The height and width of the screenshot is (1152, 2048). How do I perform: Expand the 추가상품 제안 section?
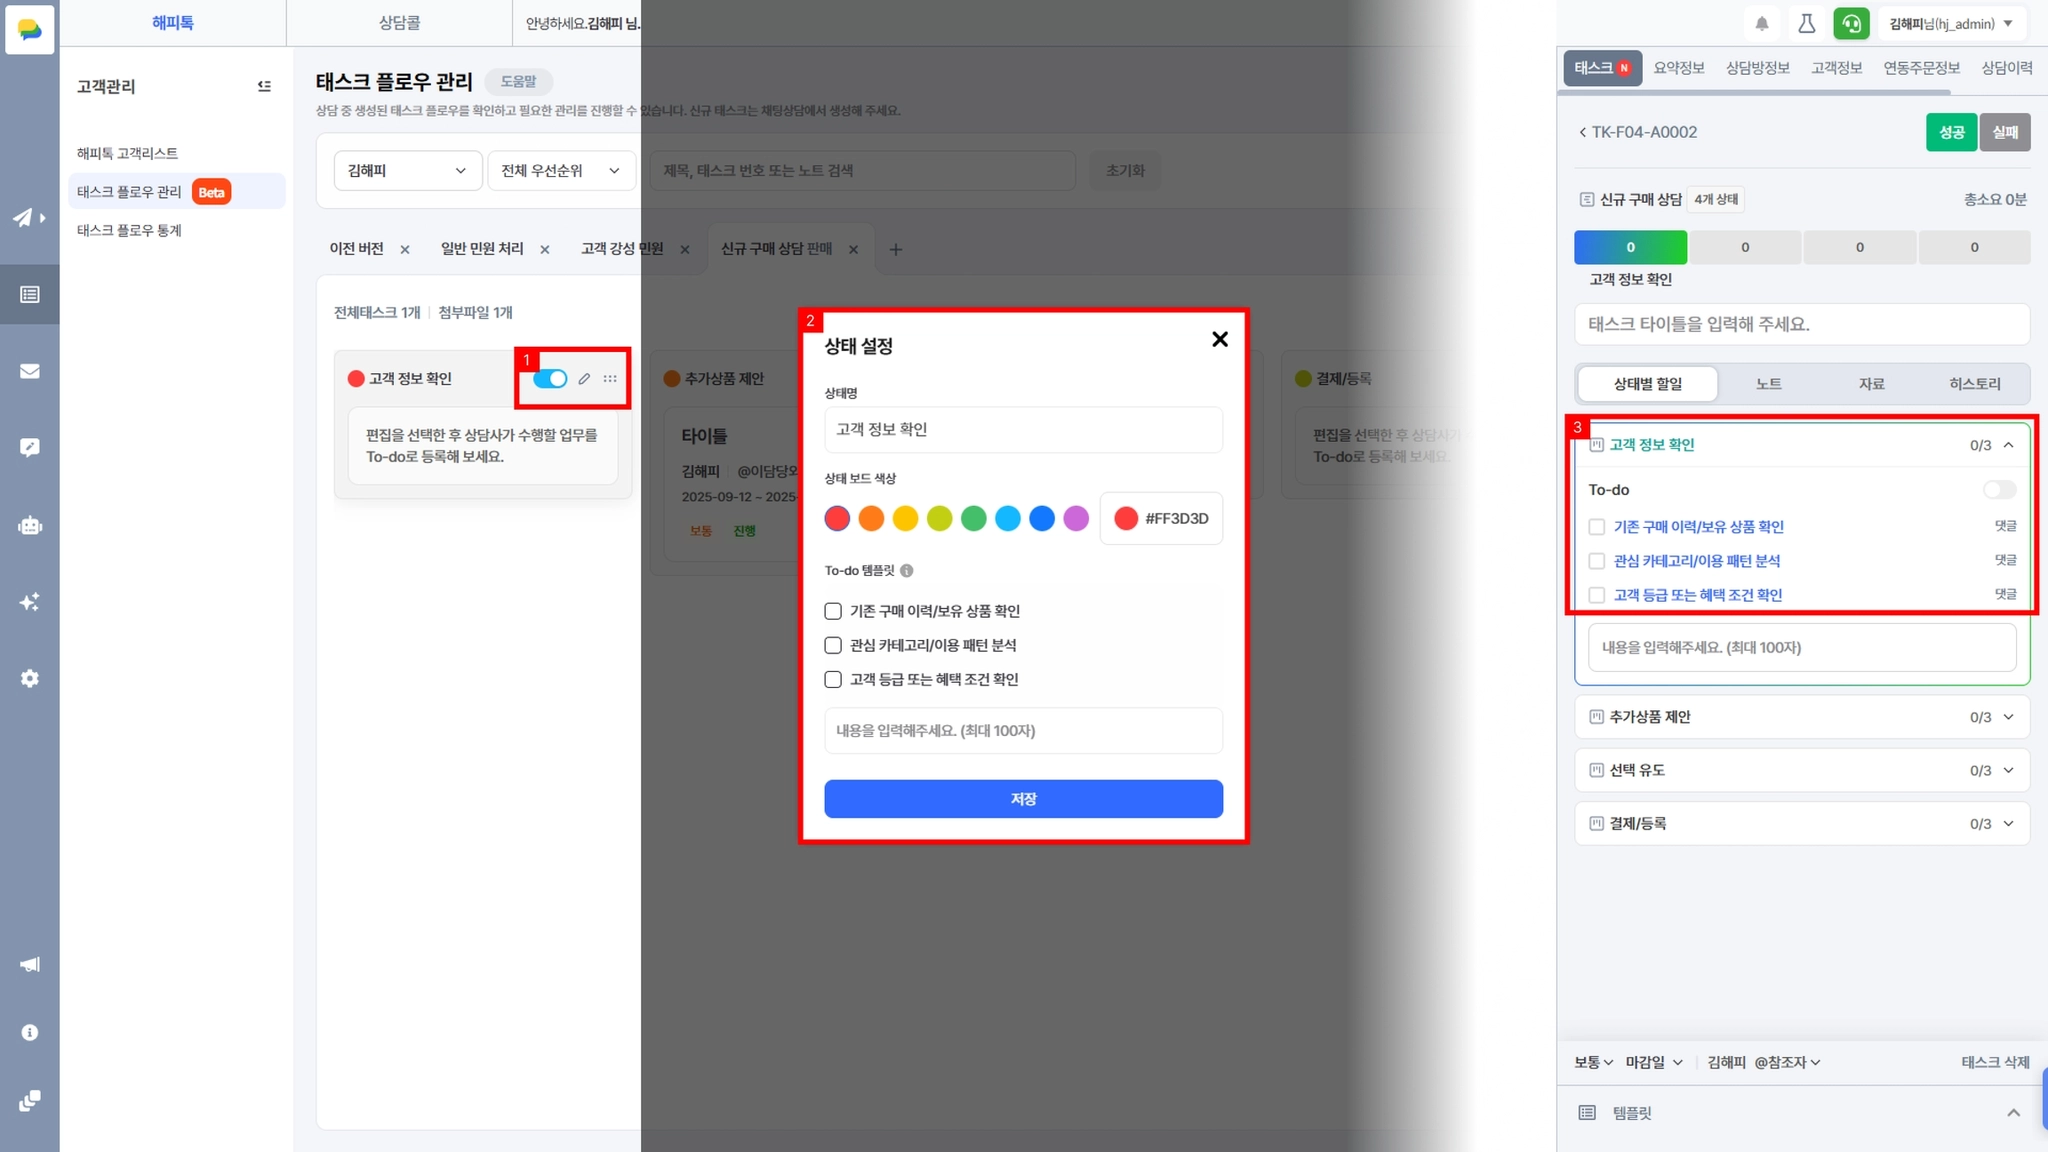pos(2008,717)
